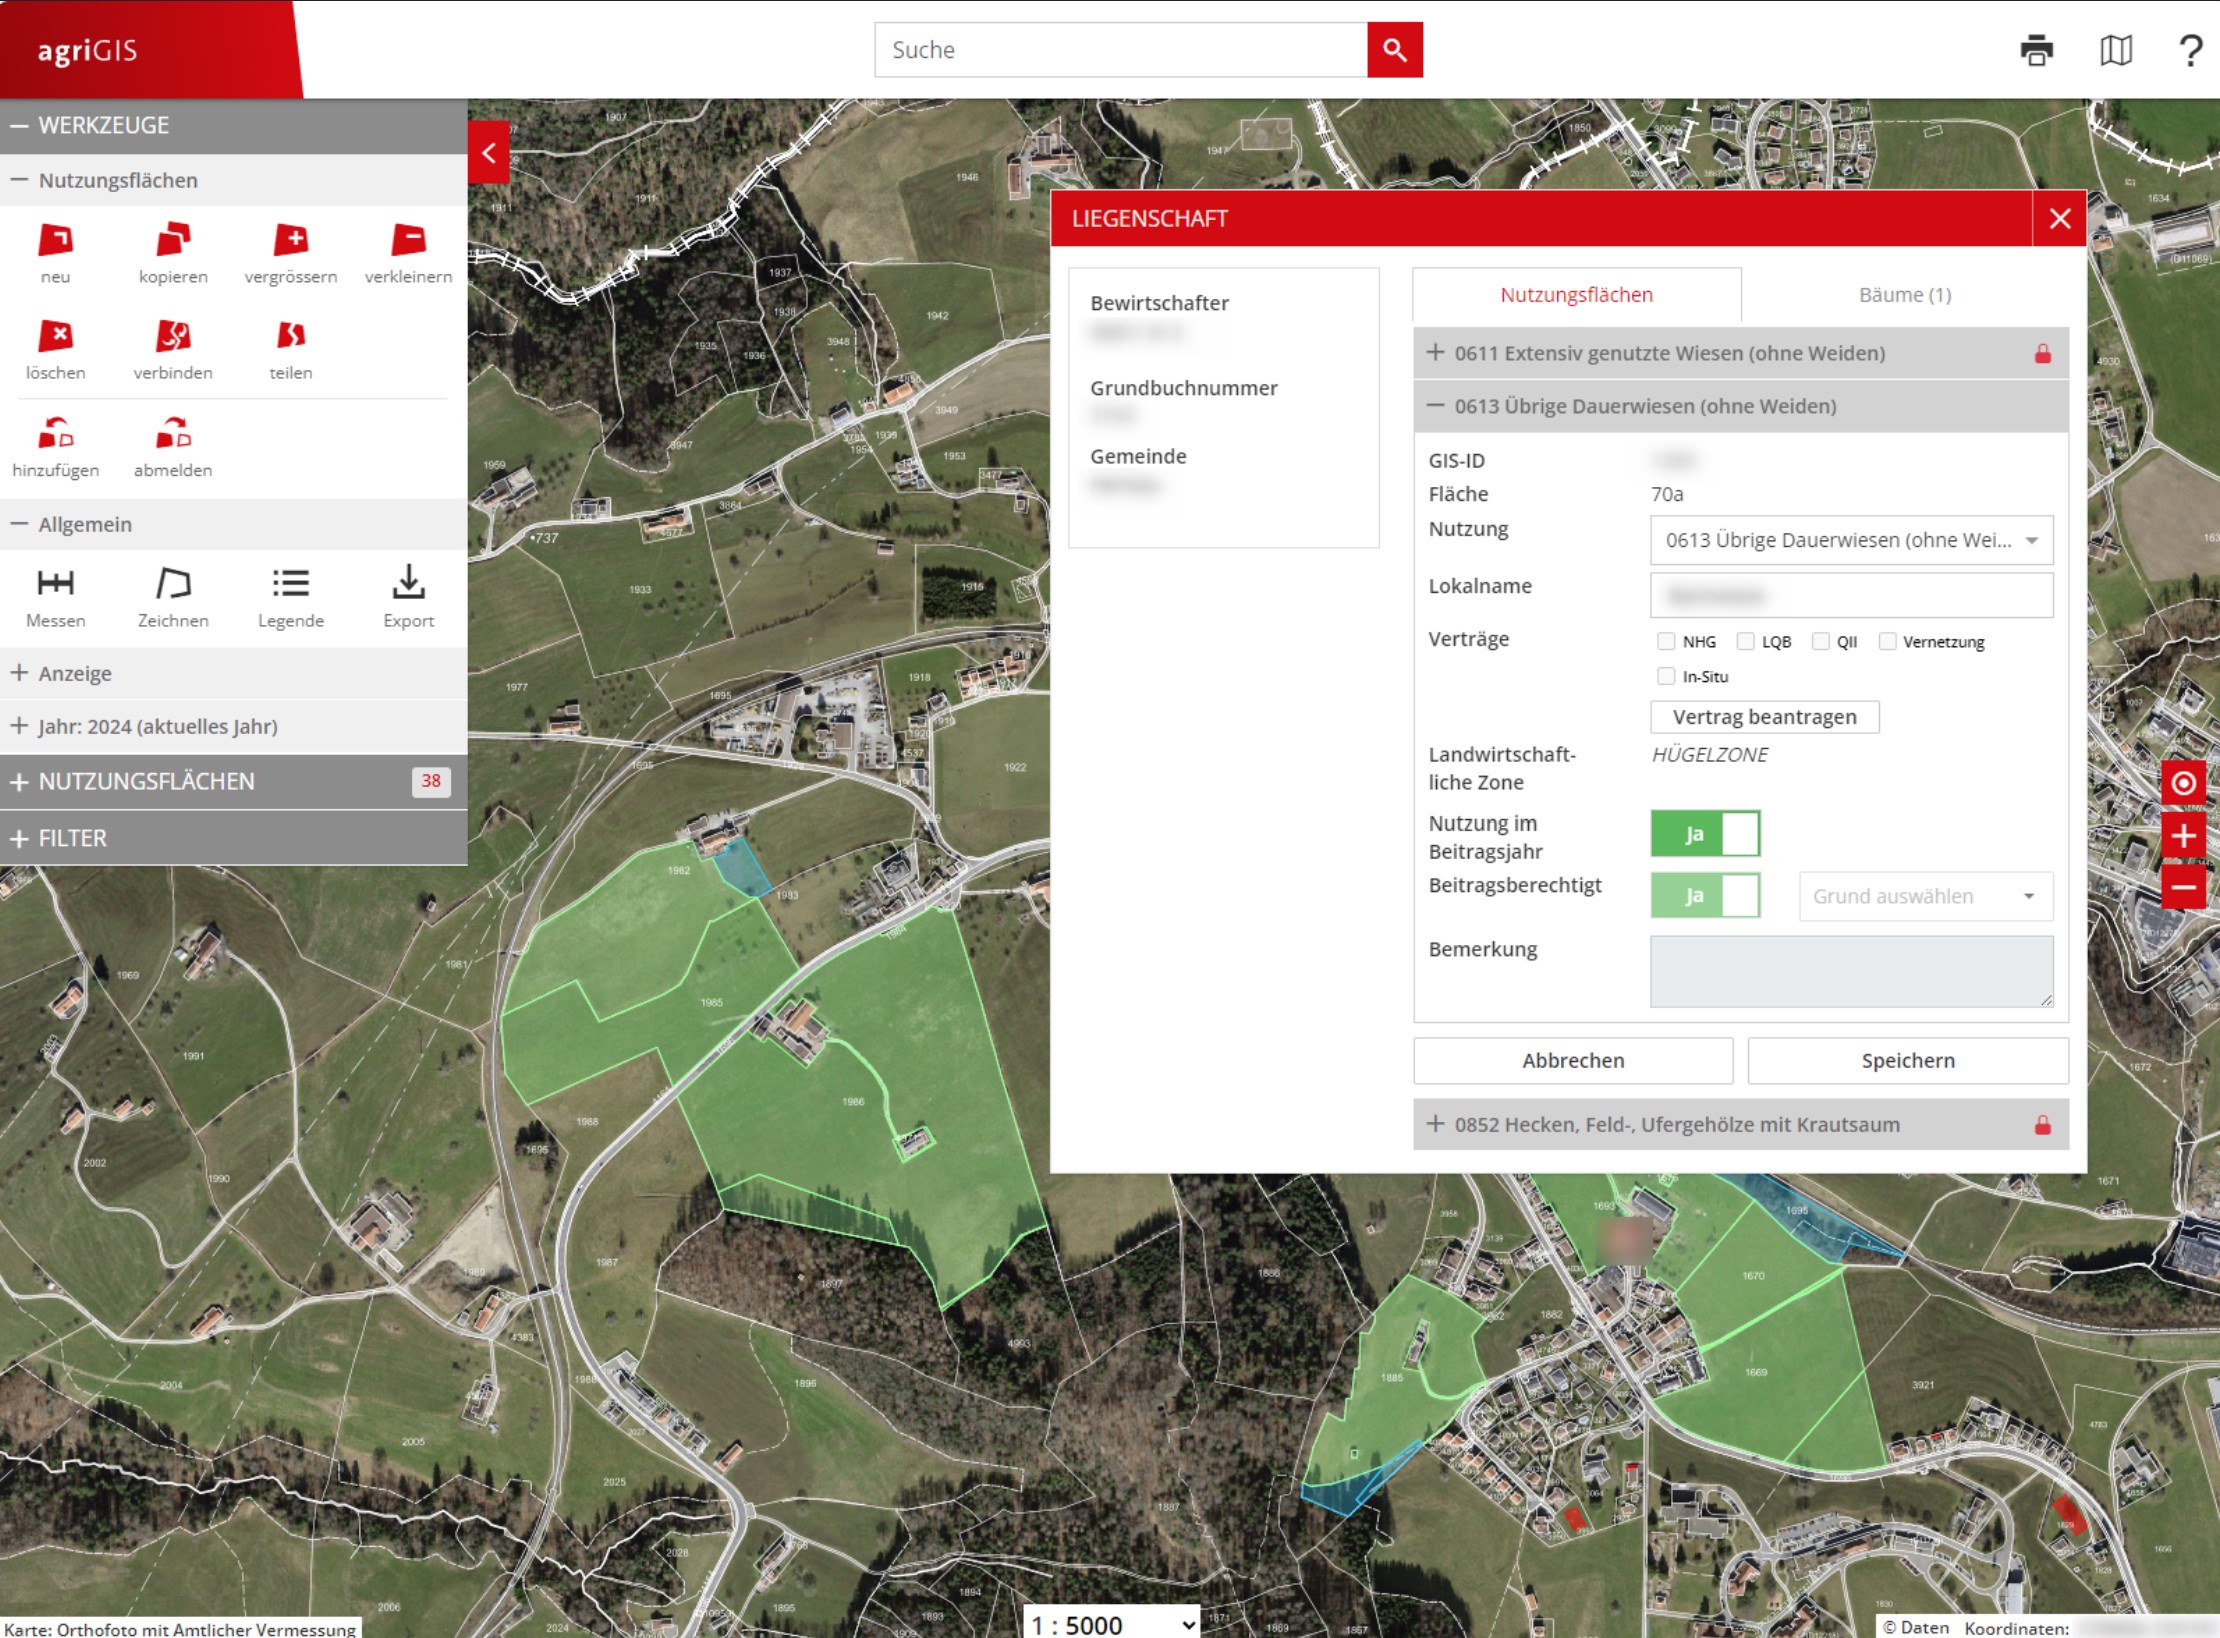
Task: Open the 'Grund auswählen' dropdown
Action: click(1923, 896)
